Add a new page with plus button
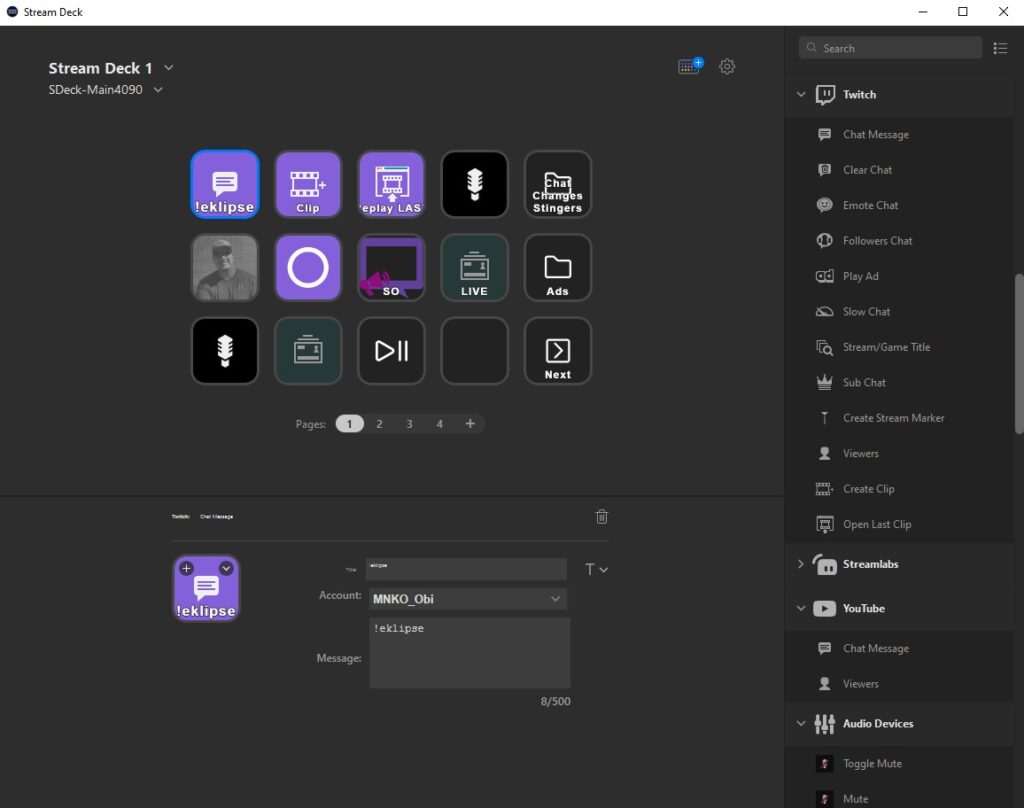The height and width of the screenshot is (808, 1024). 470,424
